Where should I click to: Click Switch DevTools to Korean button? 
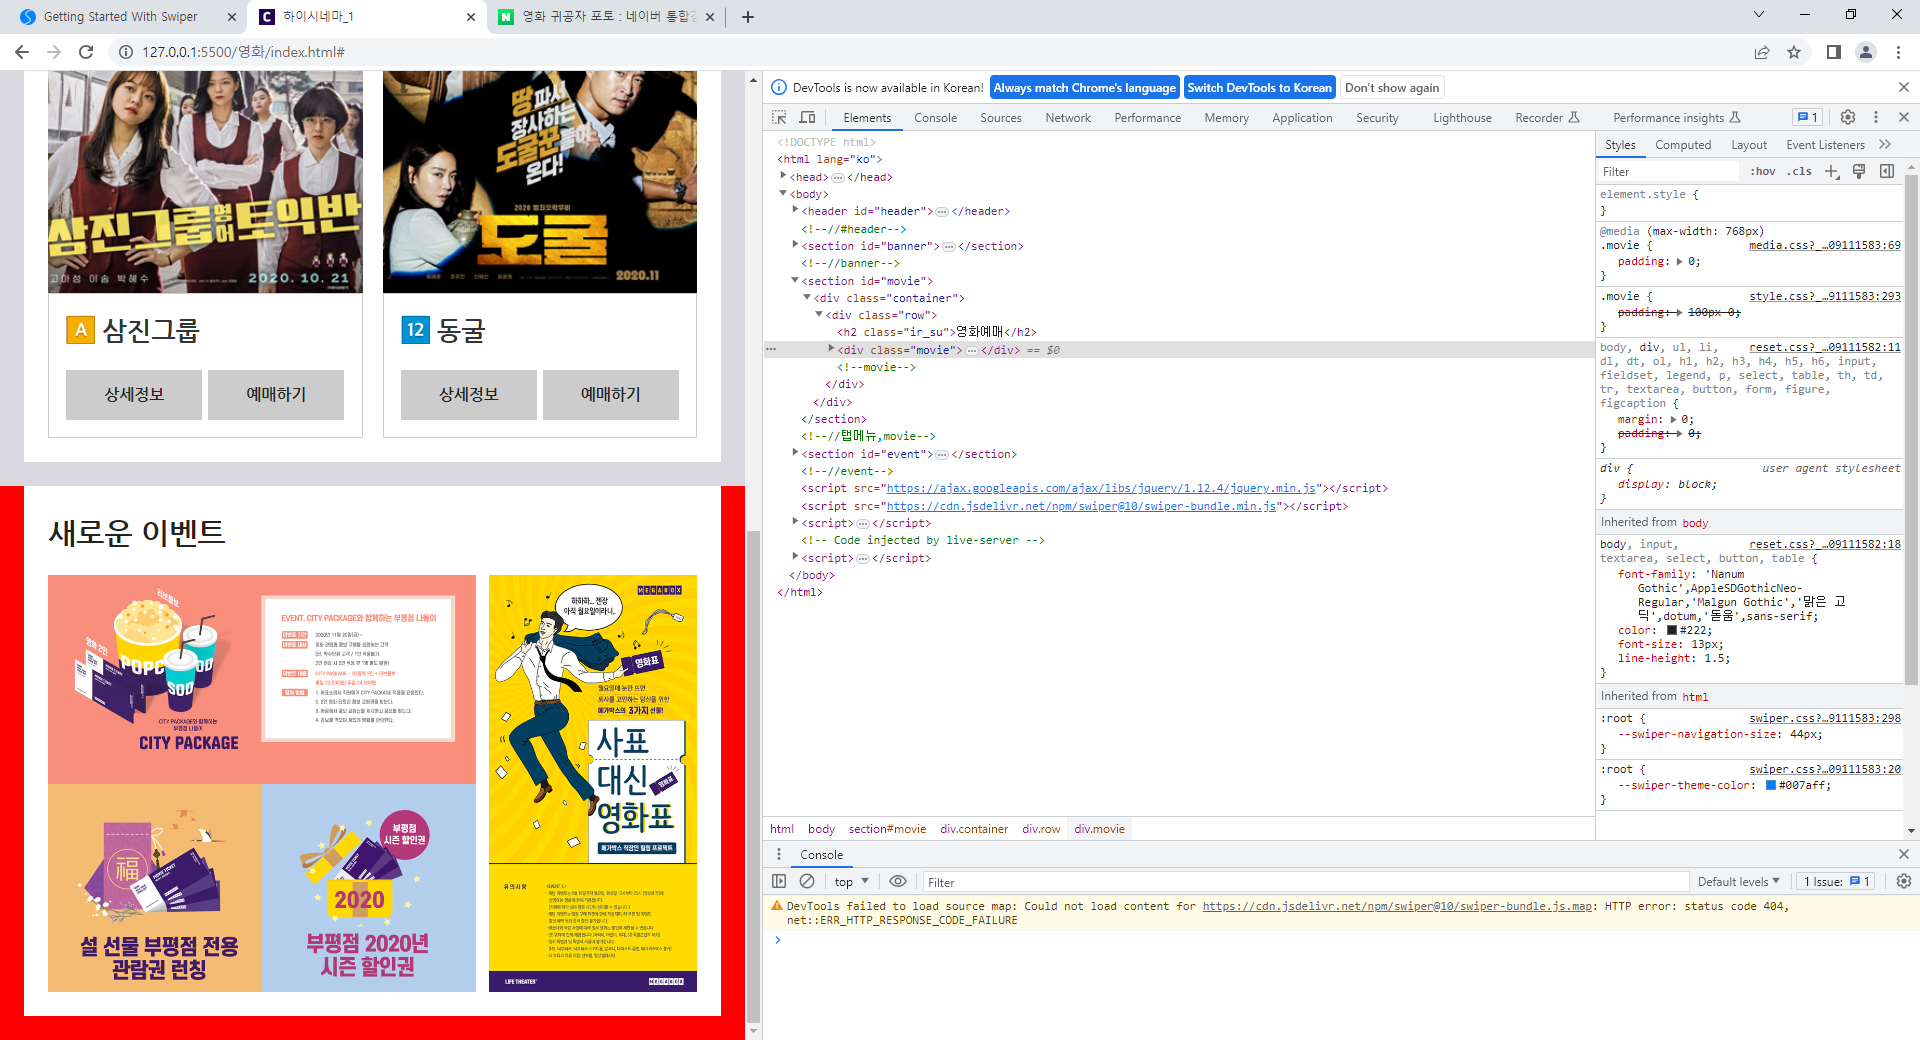tap(1259, 88)
